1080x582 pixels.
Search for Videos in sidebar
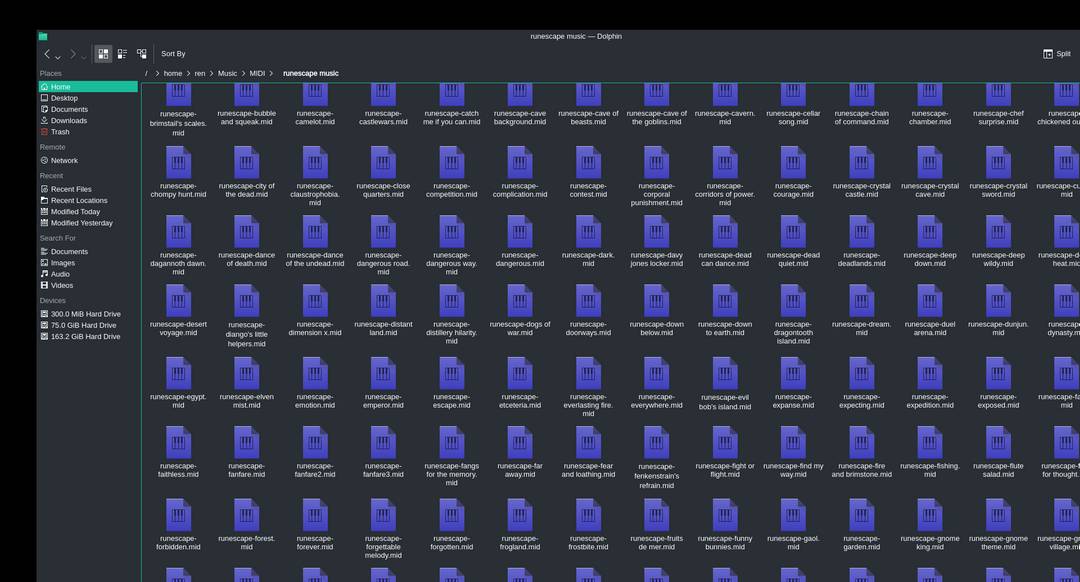point(88,285)
